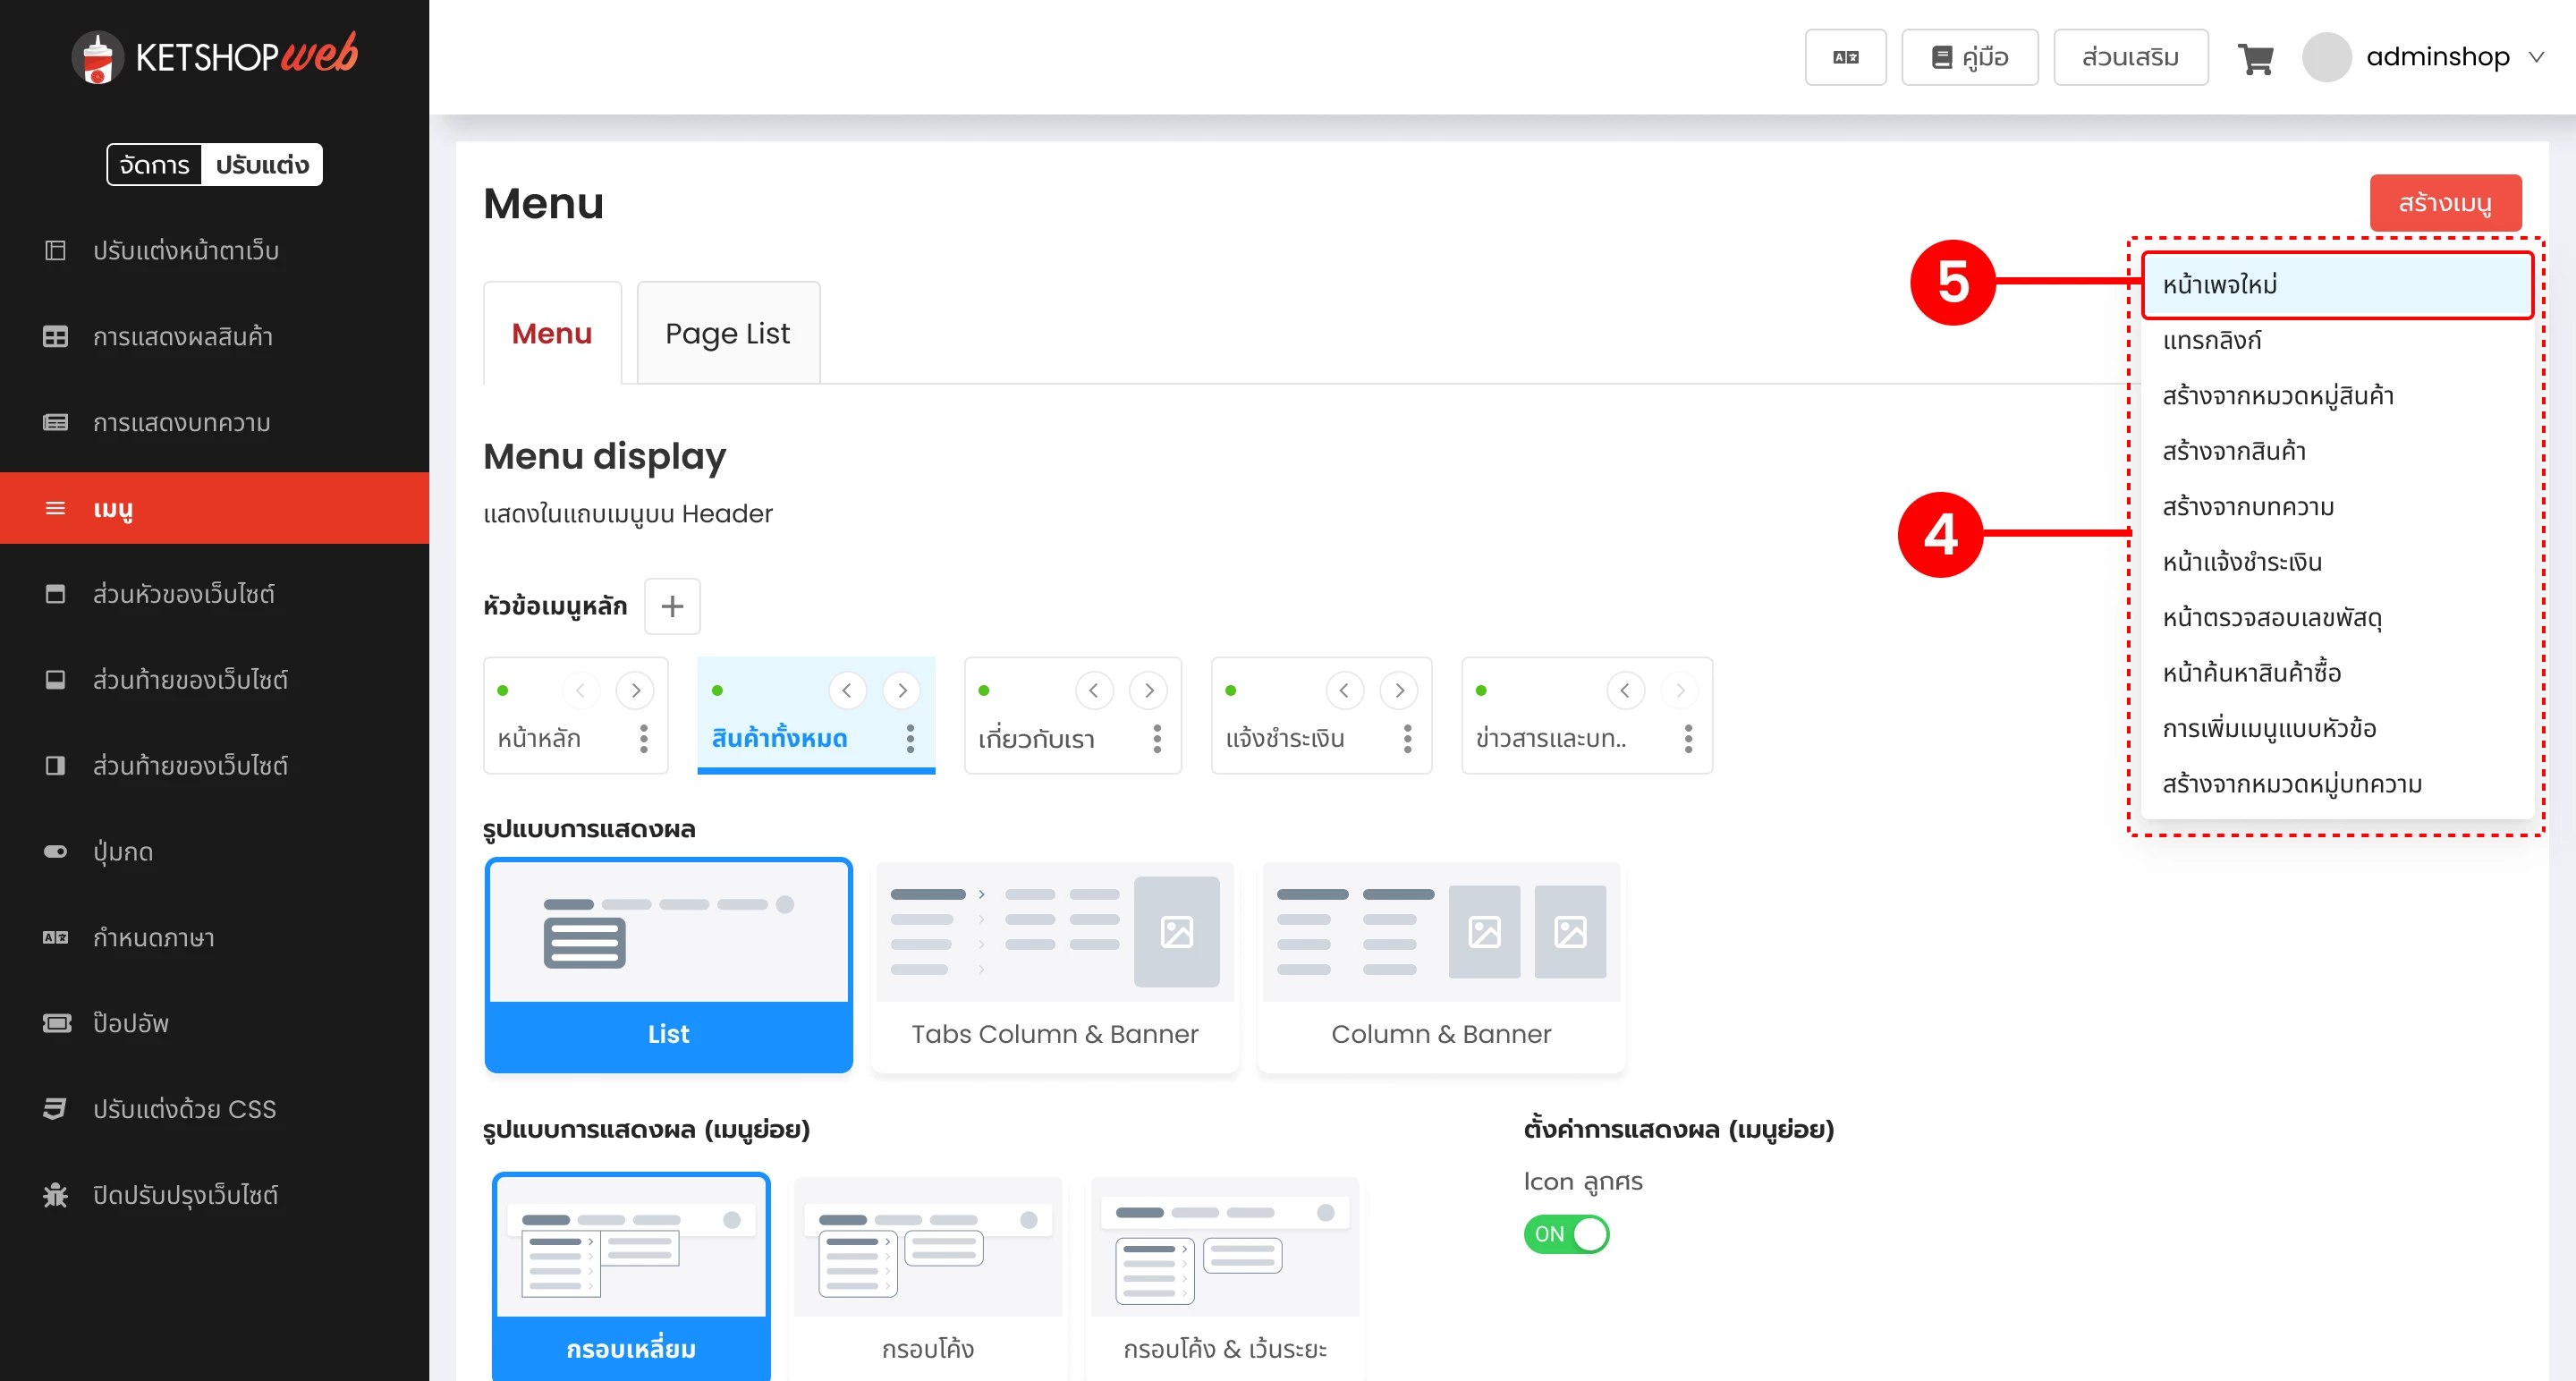Click the KETSHOPweb logo
Image resolution: width=2576 pixels, height=1381 pixels.
[214, 56]
